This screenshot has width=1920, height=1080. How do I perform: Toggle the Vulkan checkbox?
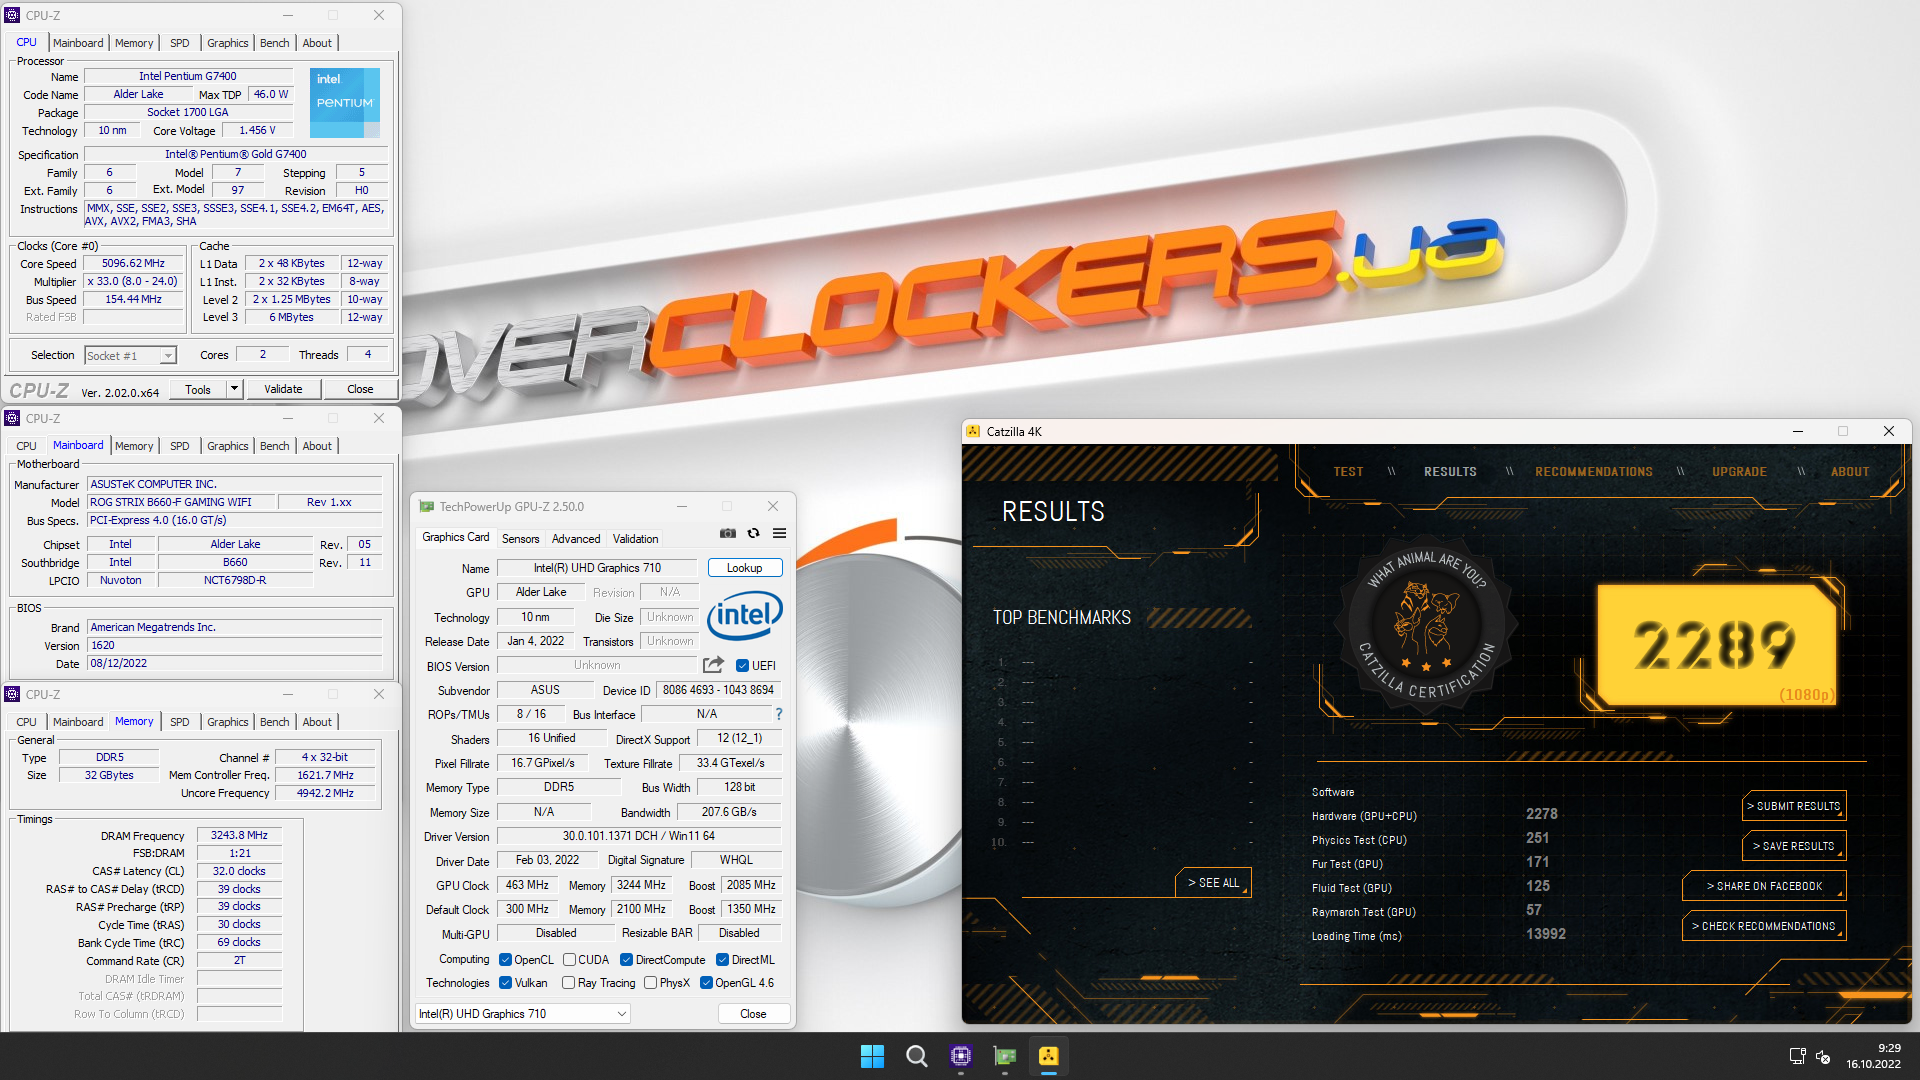pyautogui.click(x=506, y=983)
